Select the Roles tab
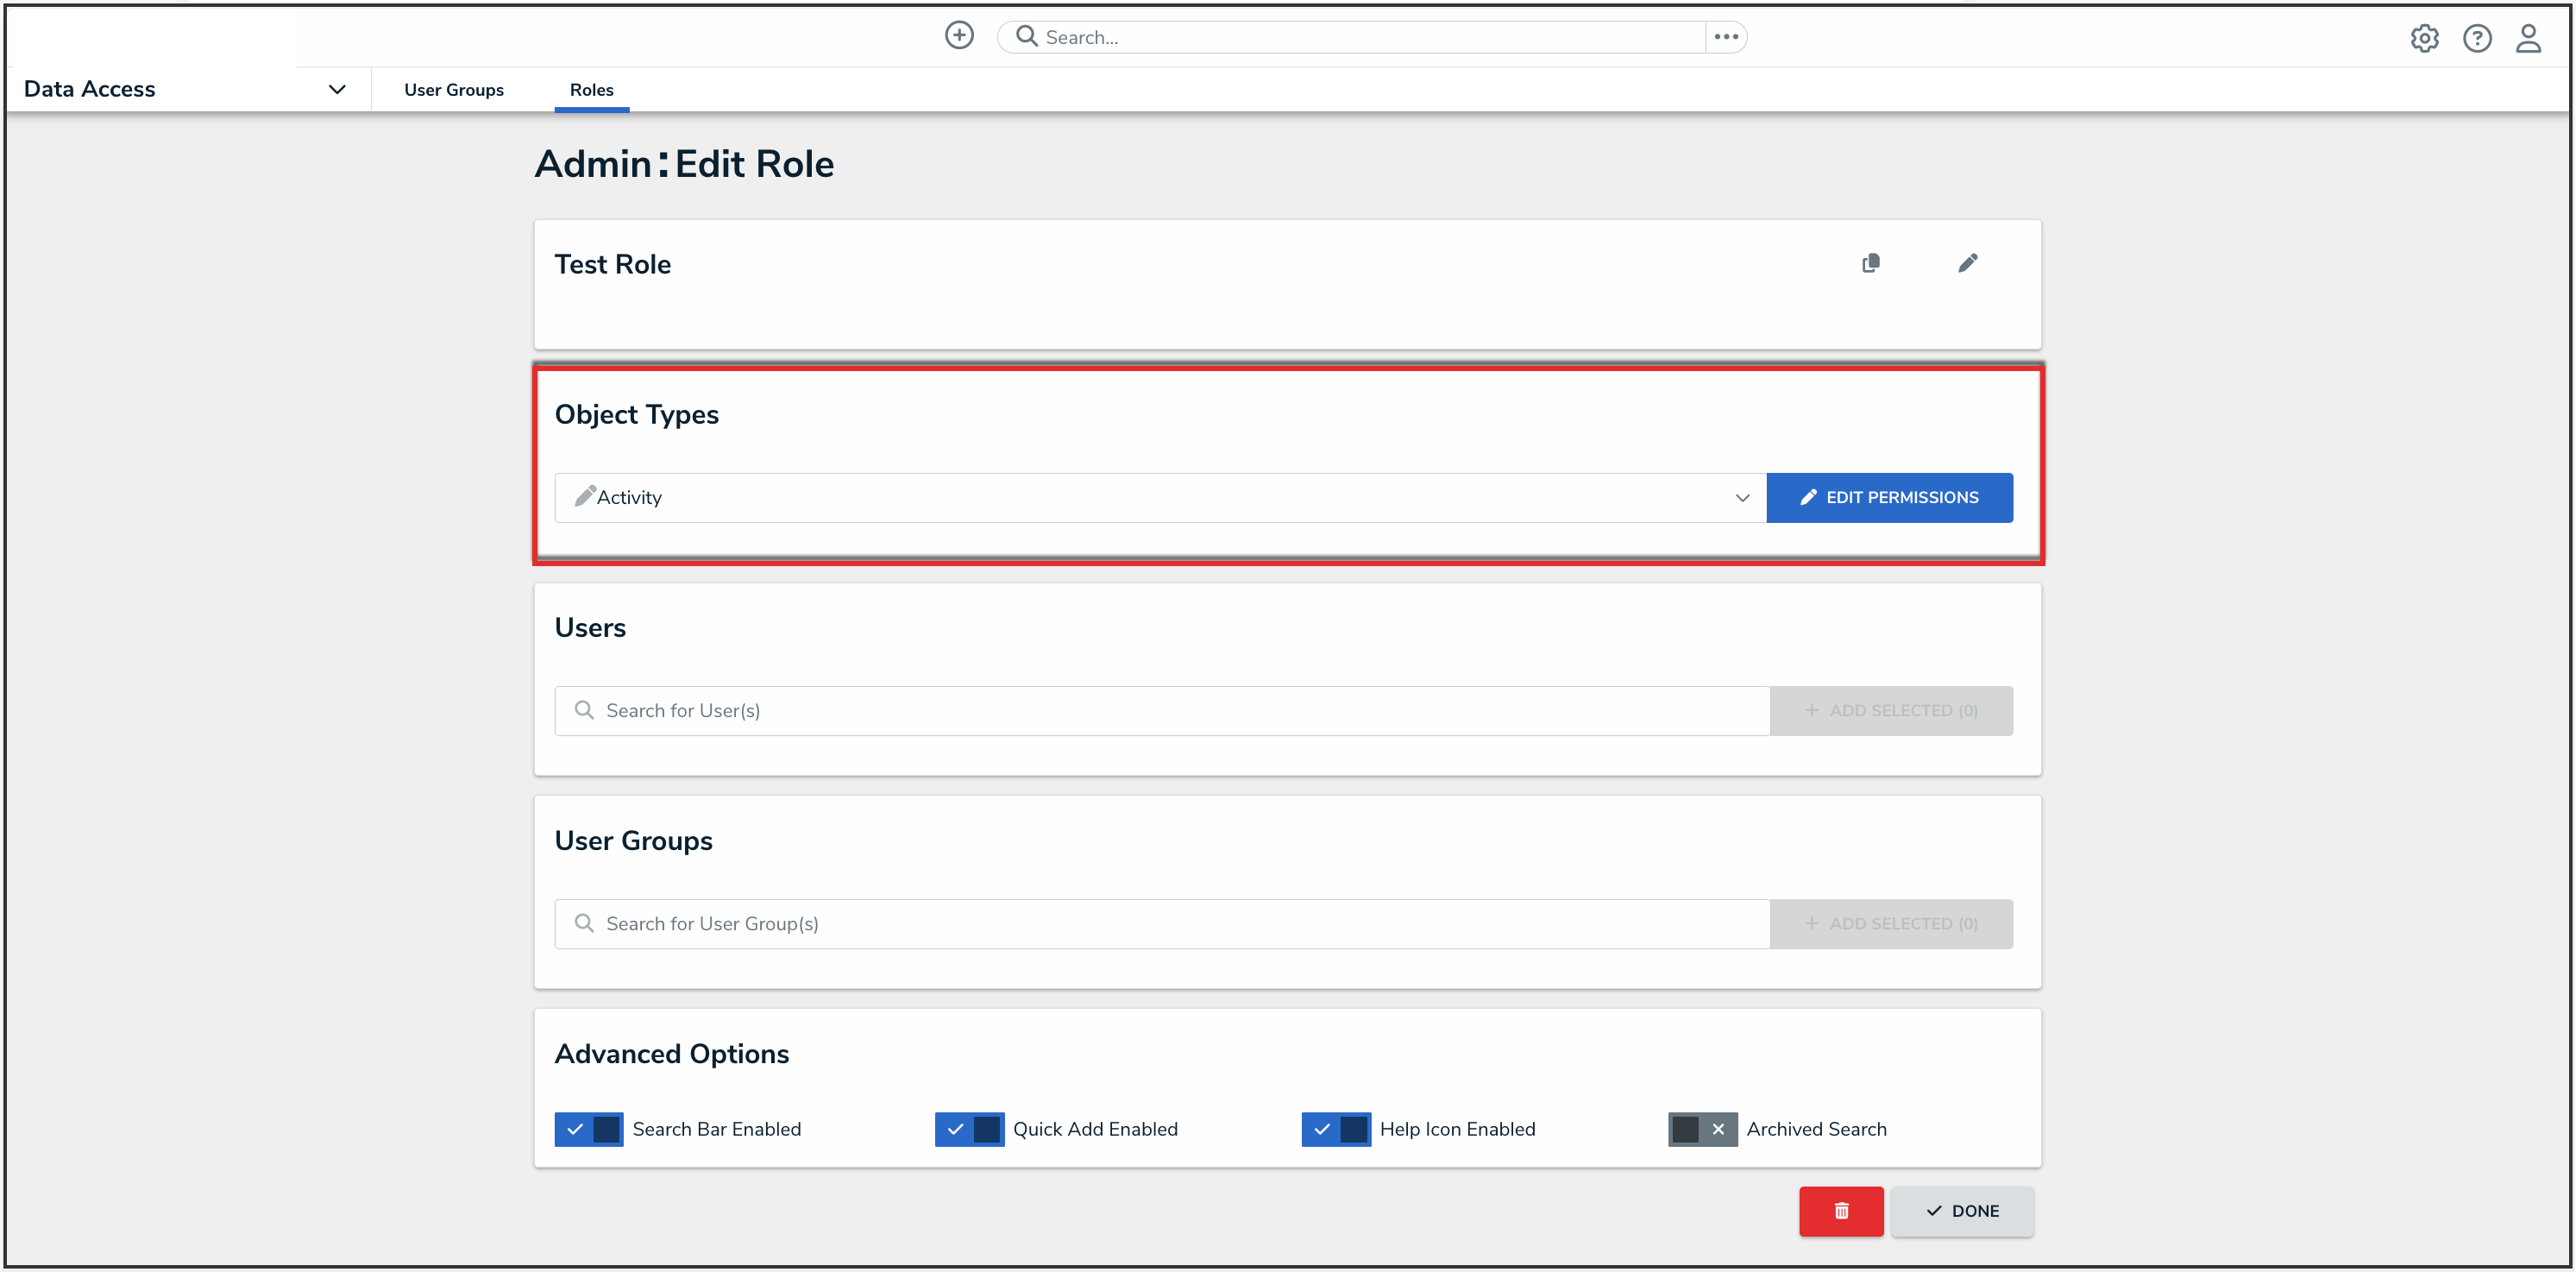The width and height of the screenshot is (2576, 1272). pos(591,90)
